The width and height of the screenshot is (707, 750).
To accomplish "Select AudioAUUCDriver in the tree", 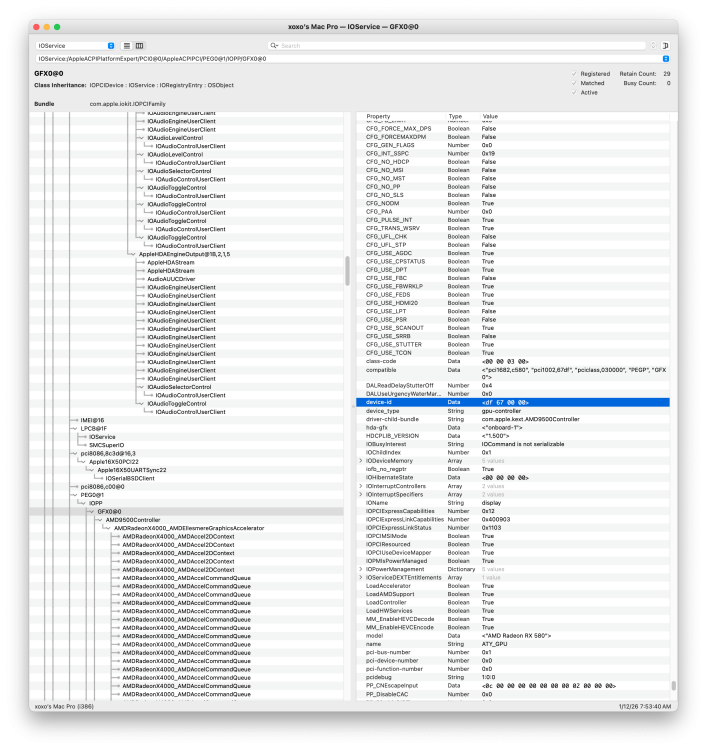I will click(171, 279).
